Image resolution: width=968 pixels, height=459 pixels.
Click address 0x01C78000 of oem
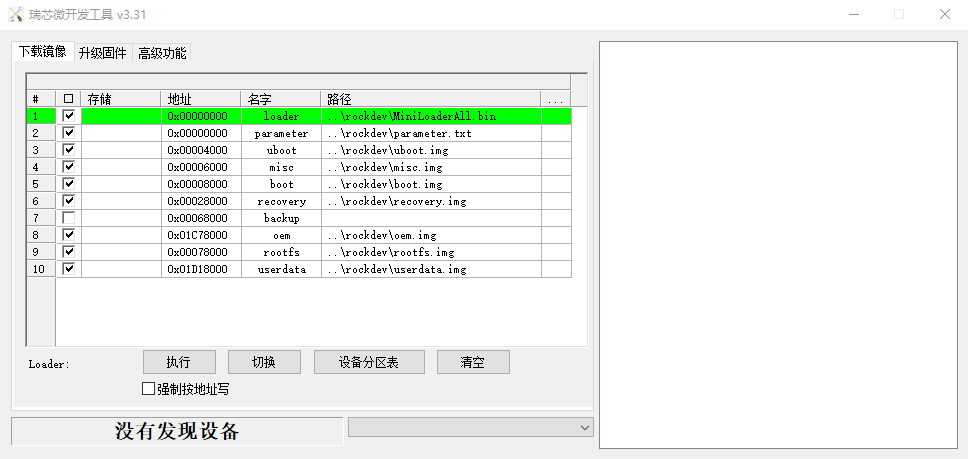click(x=201, y=236)
